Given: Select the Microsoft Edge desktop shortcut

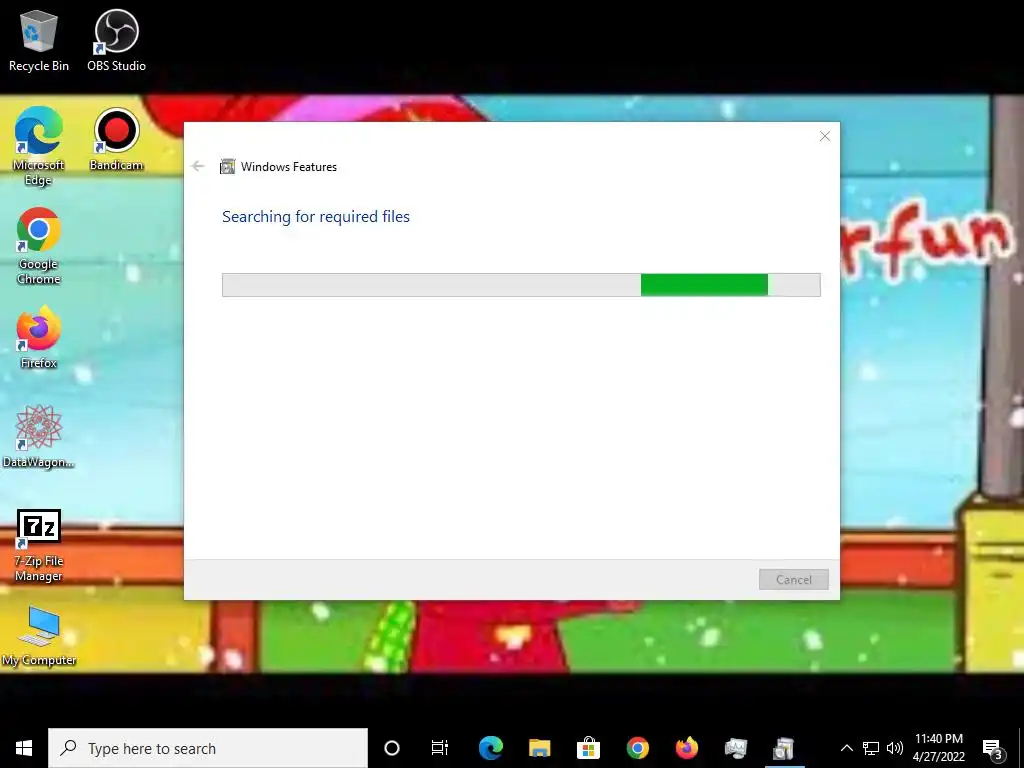Looking at the screenshot, I should coord(39,146).
